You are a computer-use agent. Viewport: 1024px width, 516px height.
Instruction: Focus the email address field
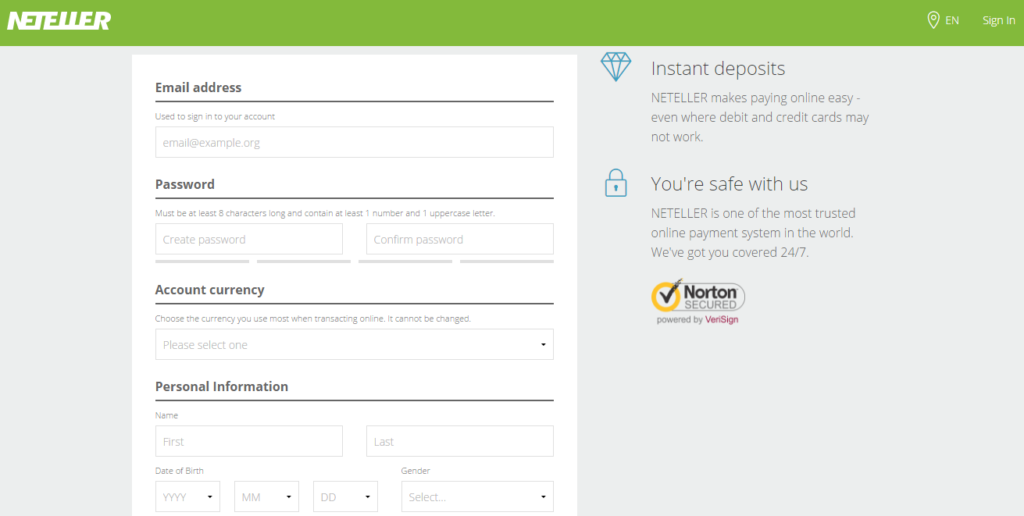point(354,142)
